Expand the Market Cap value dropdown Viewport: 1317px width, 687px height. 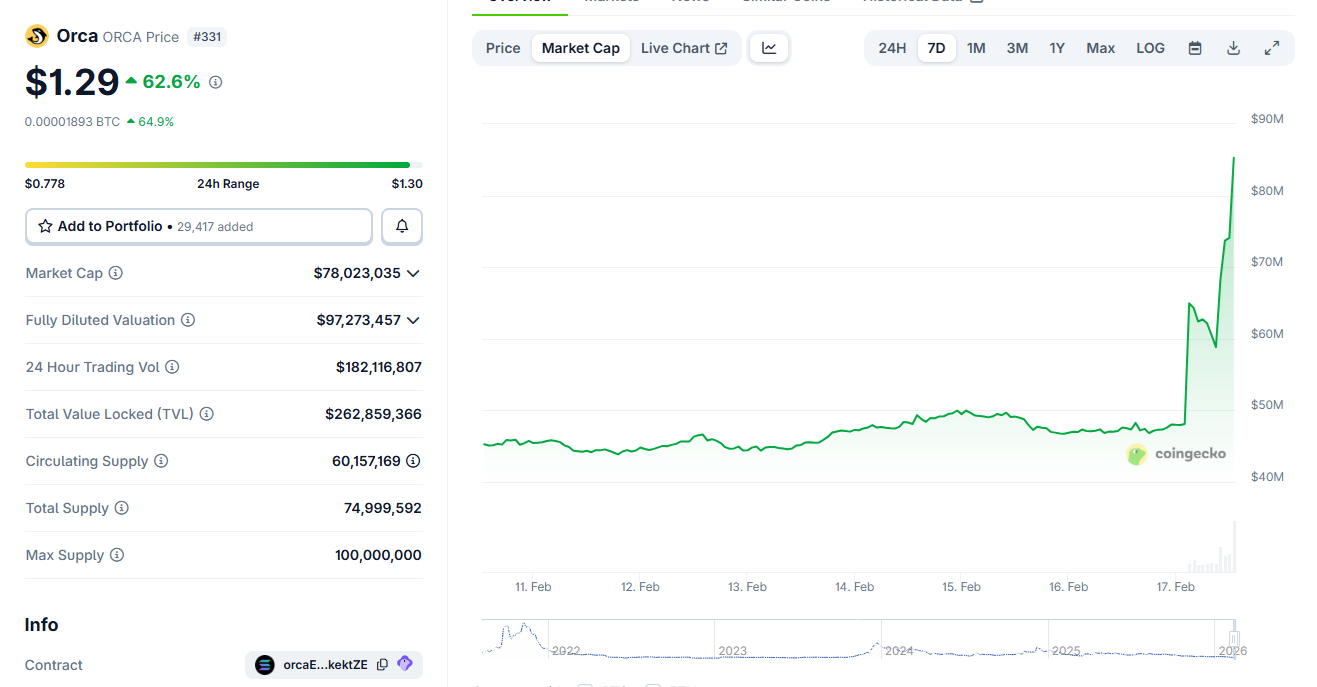coord(414,272)
